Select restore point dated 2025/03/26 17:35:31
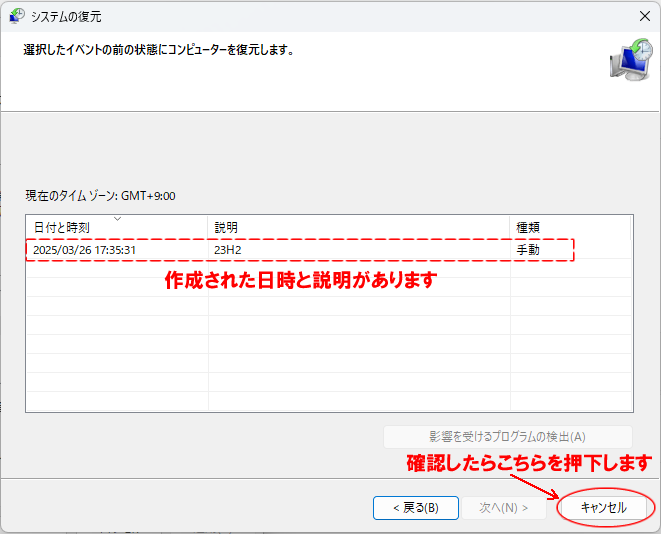Viewport: 661px width, 534px height. click(x=329, y=250)
